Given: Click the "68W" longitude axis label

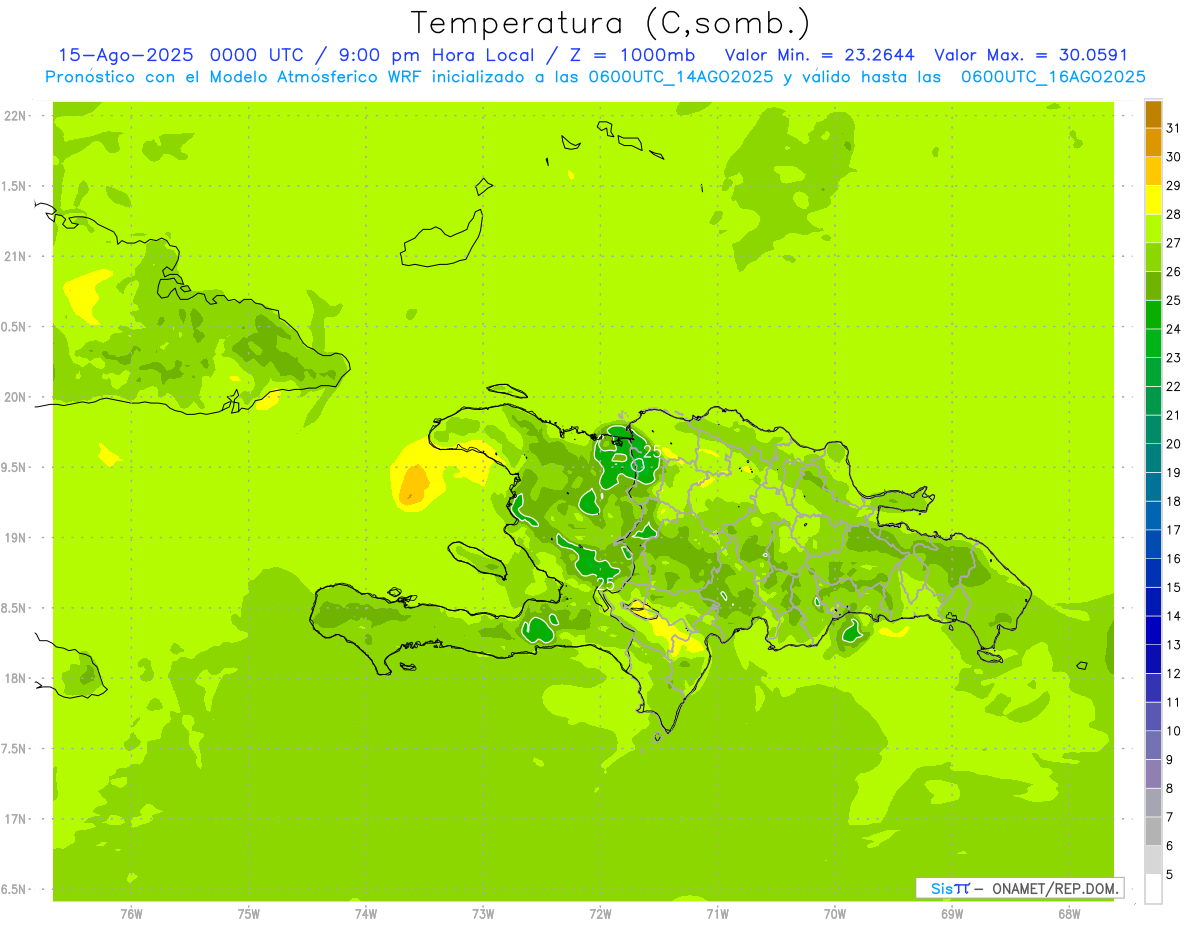Looking at the screenshot, I should tap(1069, 914).
